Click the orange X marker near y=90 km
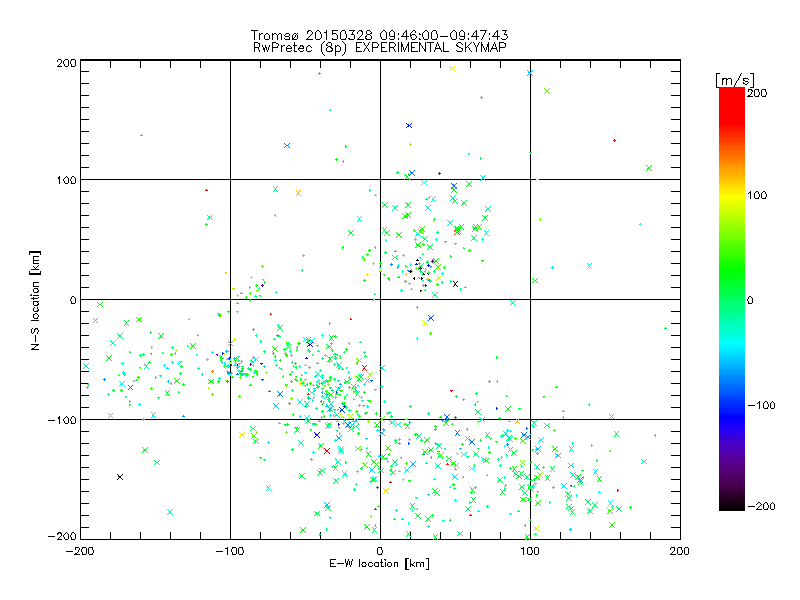The height and width of the screenshot is (600, 800). 298,193
